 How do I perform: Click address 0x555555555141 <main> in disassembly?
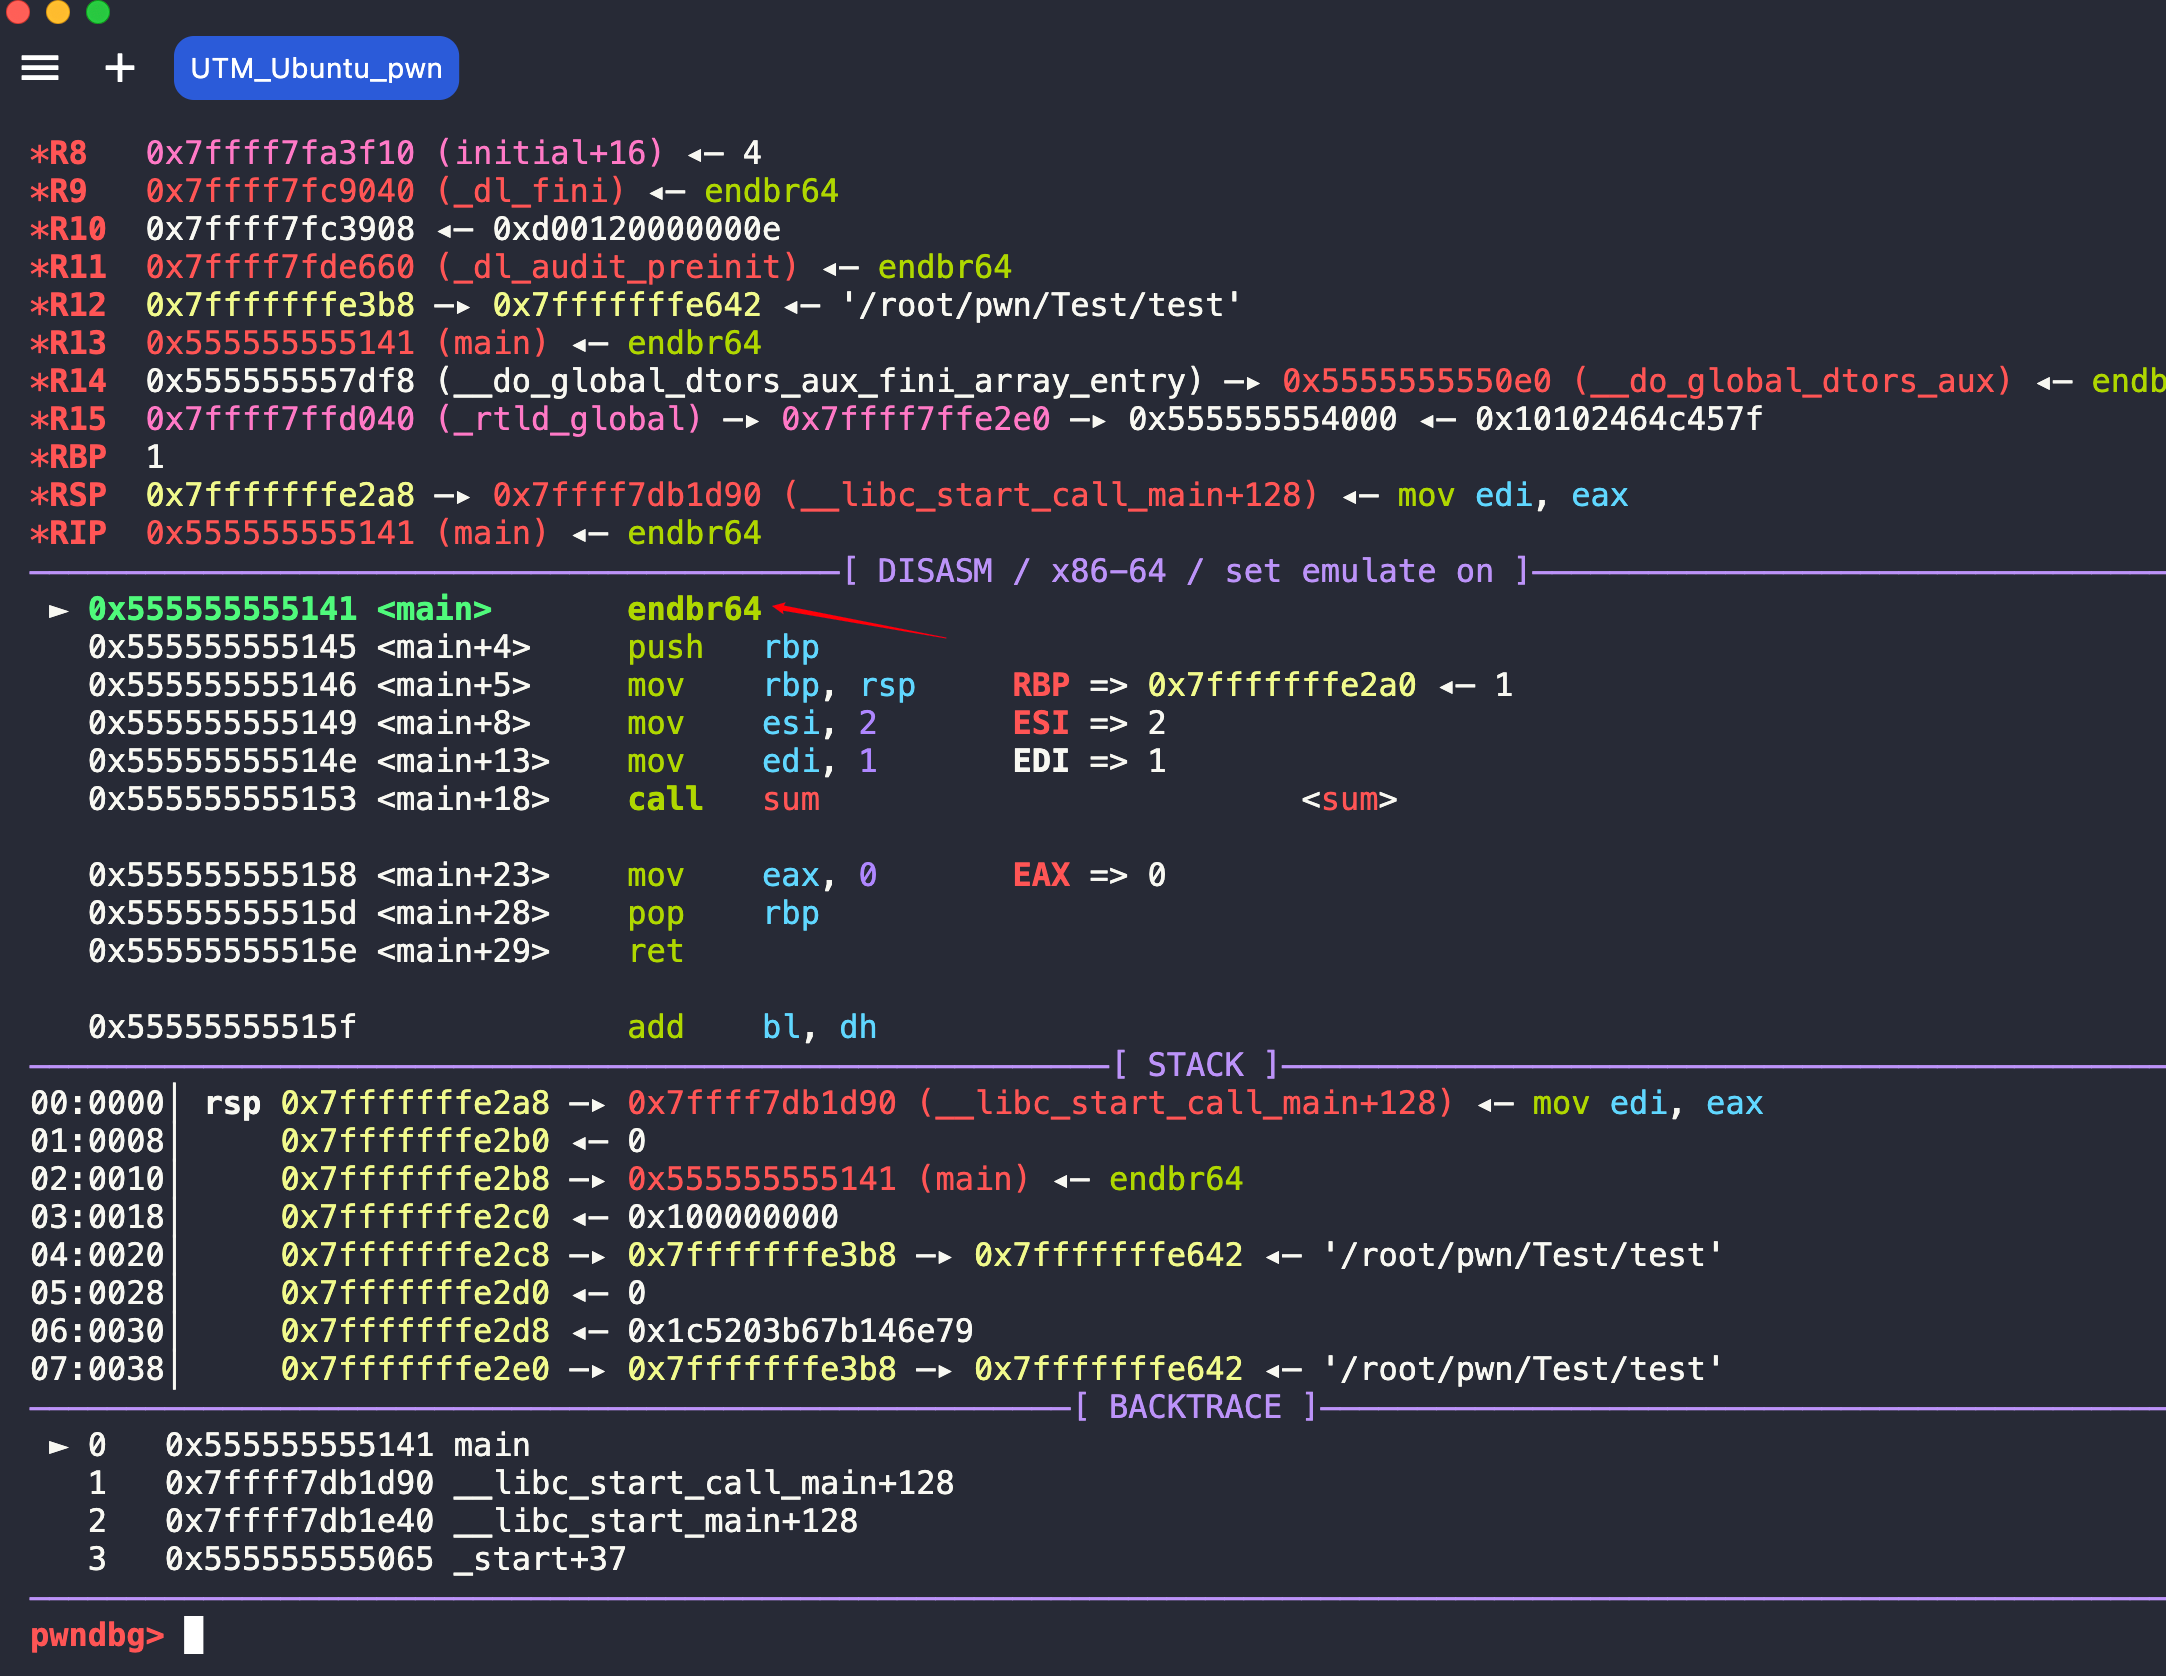pyautogui.click(x=290, y=609)
